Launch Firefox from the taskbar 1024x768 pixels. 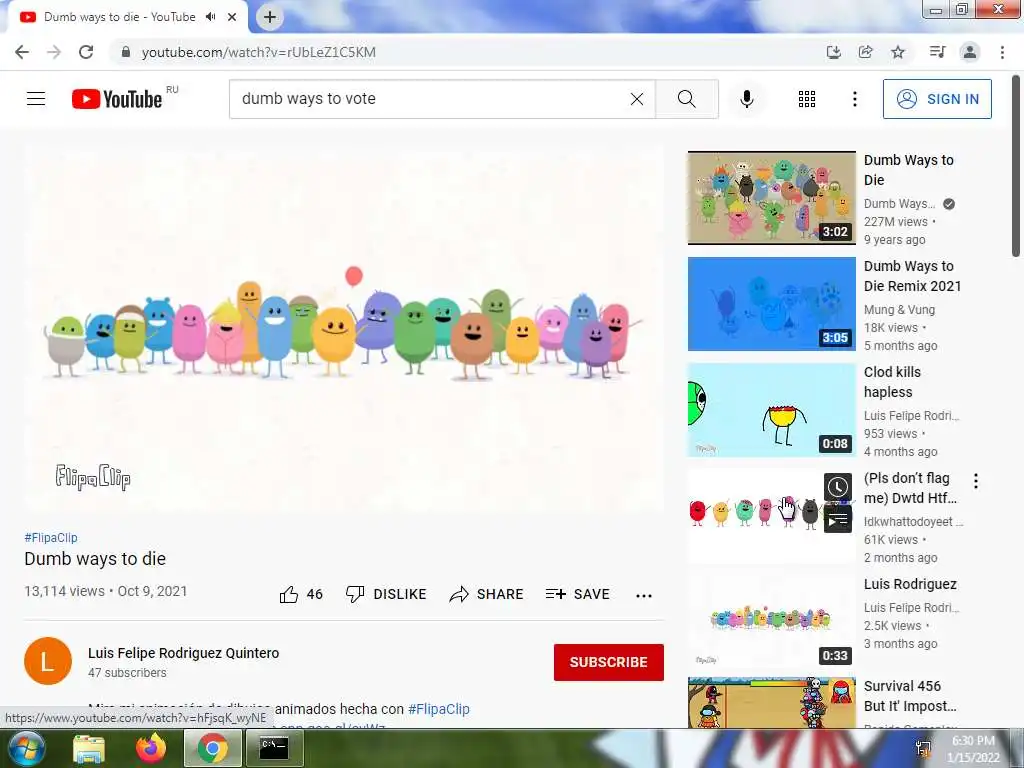tap(151, 748)
